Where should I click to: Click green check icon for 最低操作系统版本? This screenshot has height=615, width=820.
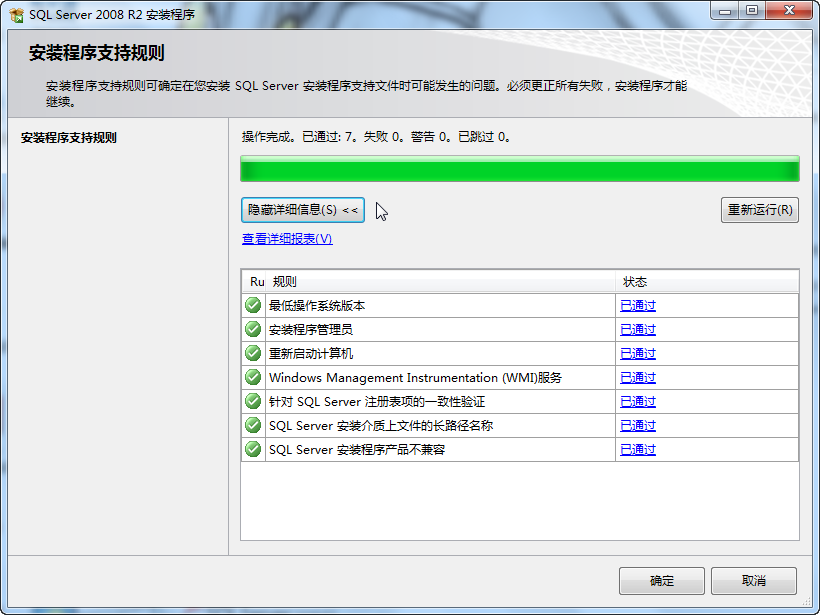(x=253, y=305)
